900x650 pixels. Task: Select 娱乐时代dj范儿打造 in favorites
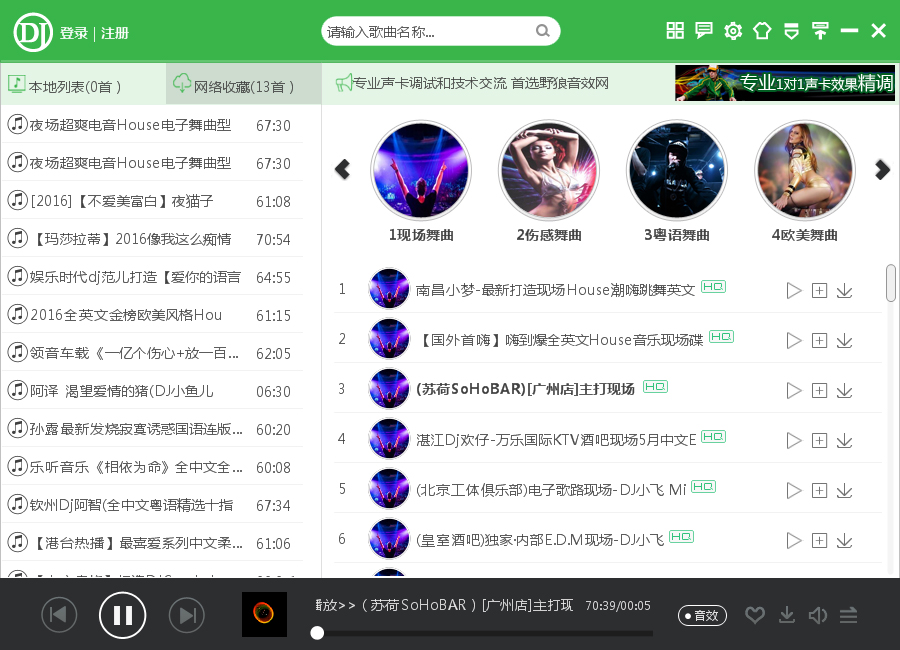coord(152,277)
